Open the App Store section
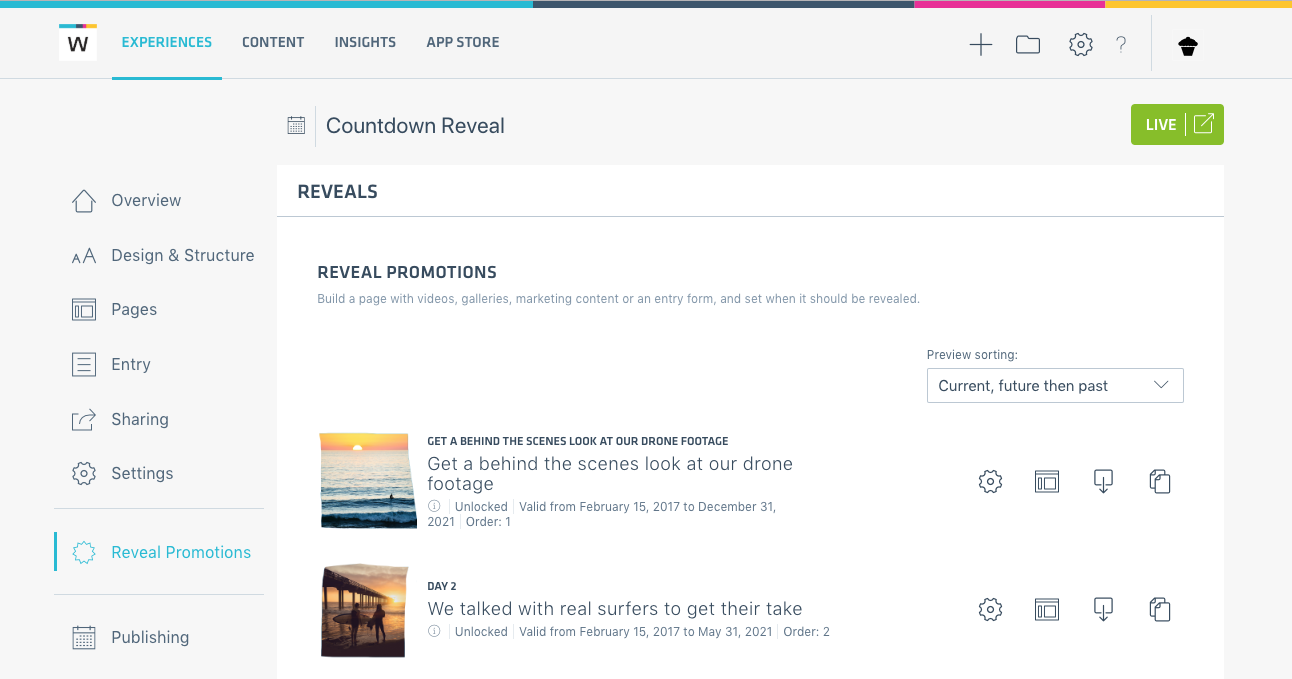 462,42
